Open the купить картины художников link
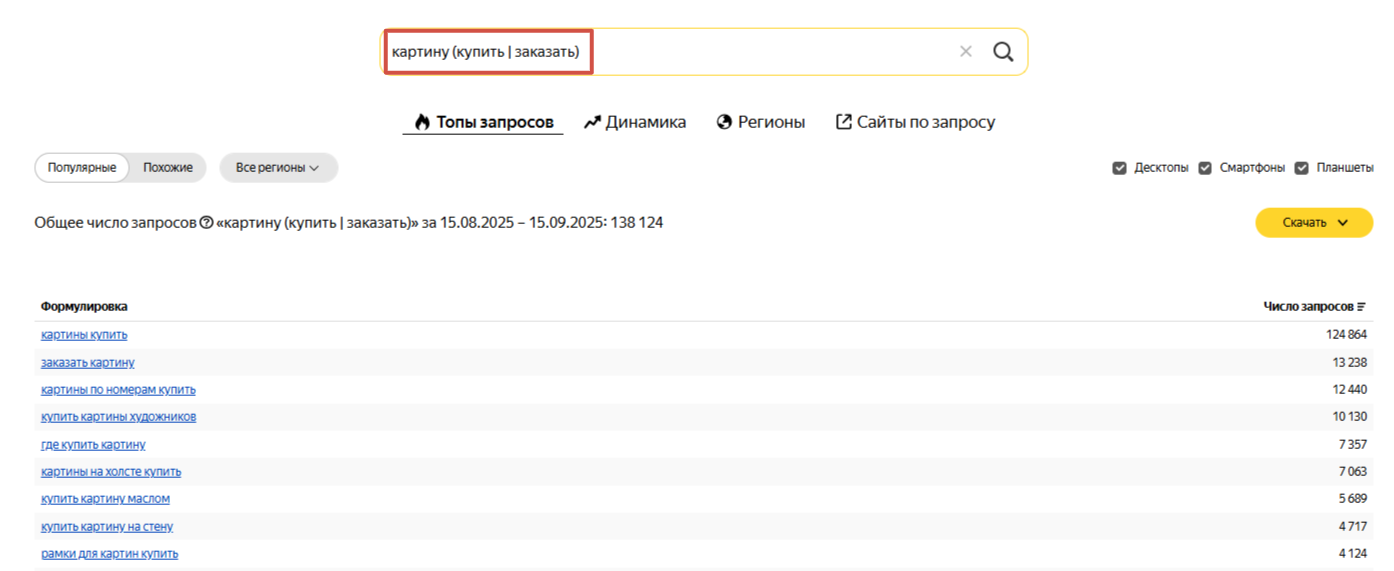 click(x=119, y=417)
